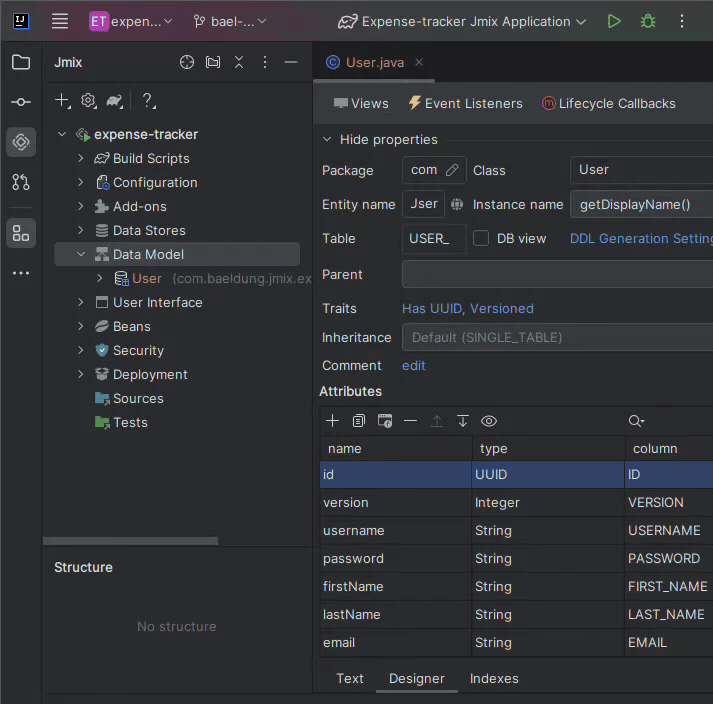This screenshot has height=704, width=713.
Task: Expand the Security tree node
Action: (x=81, y=350)
